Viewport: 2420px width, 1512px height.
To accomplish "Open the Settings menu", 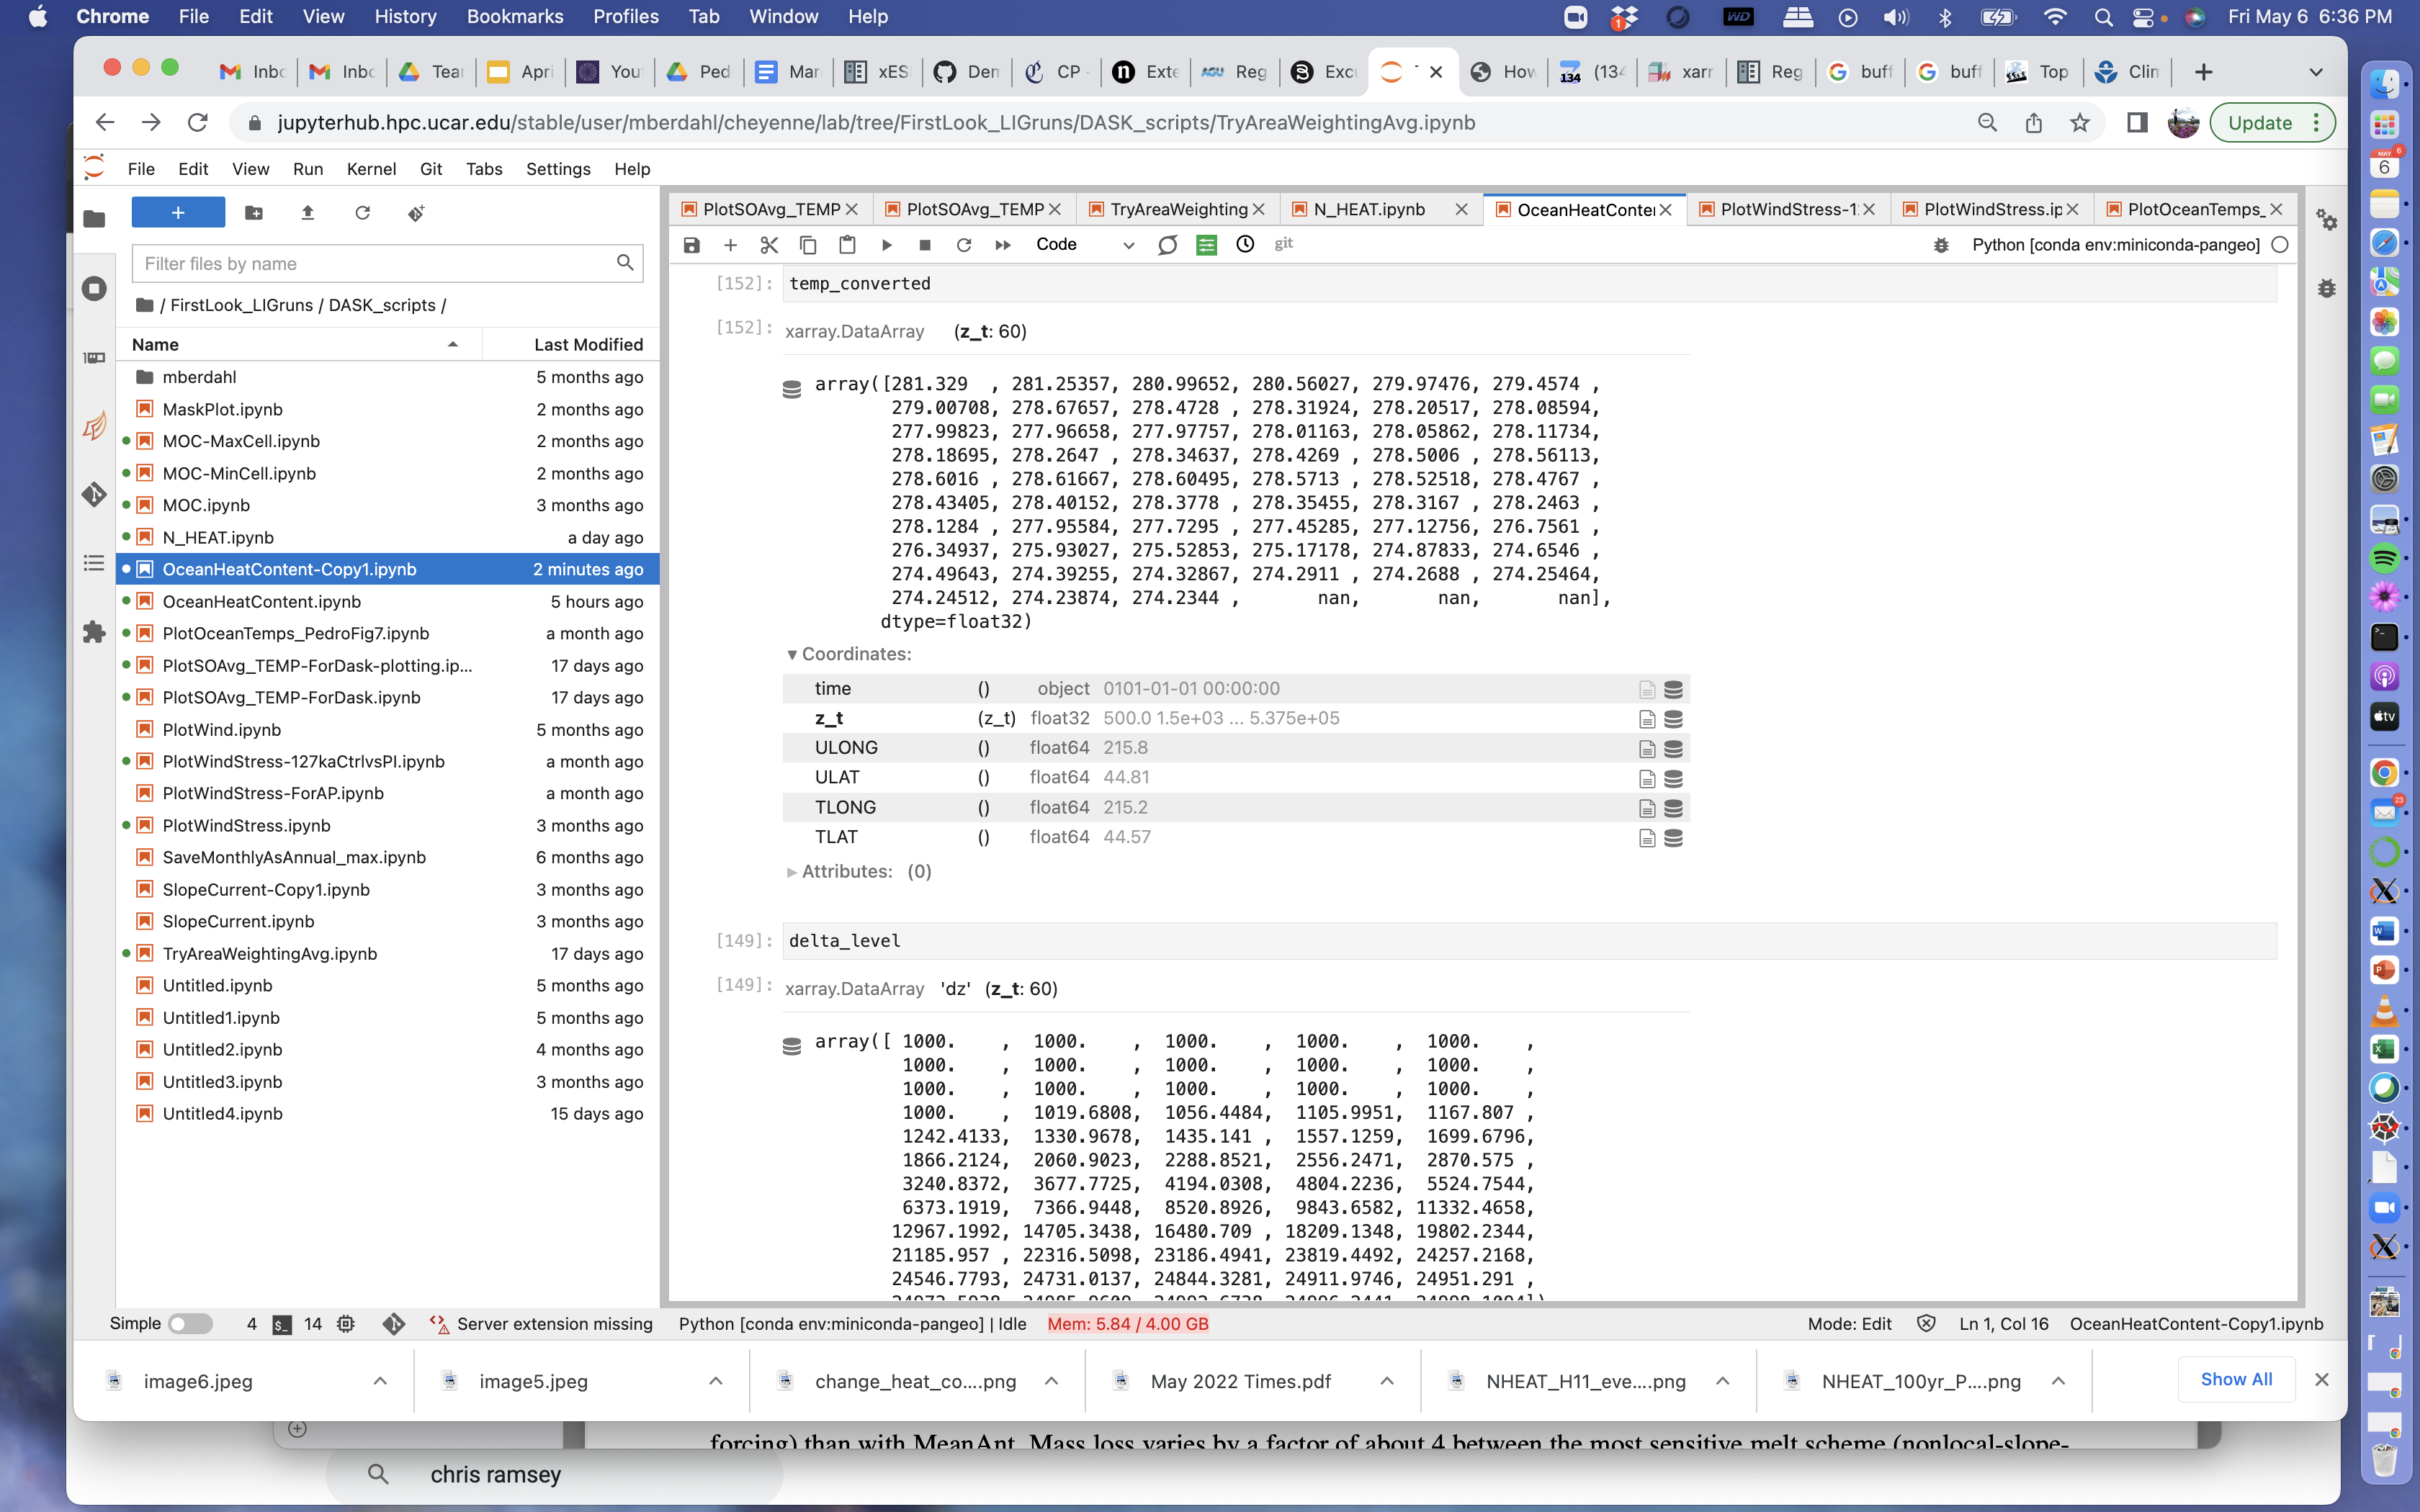I will pos(558,169).
